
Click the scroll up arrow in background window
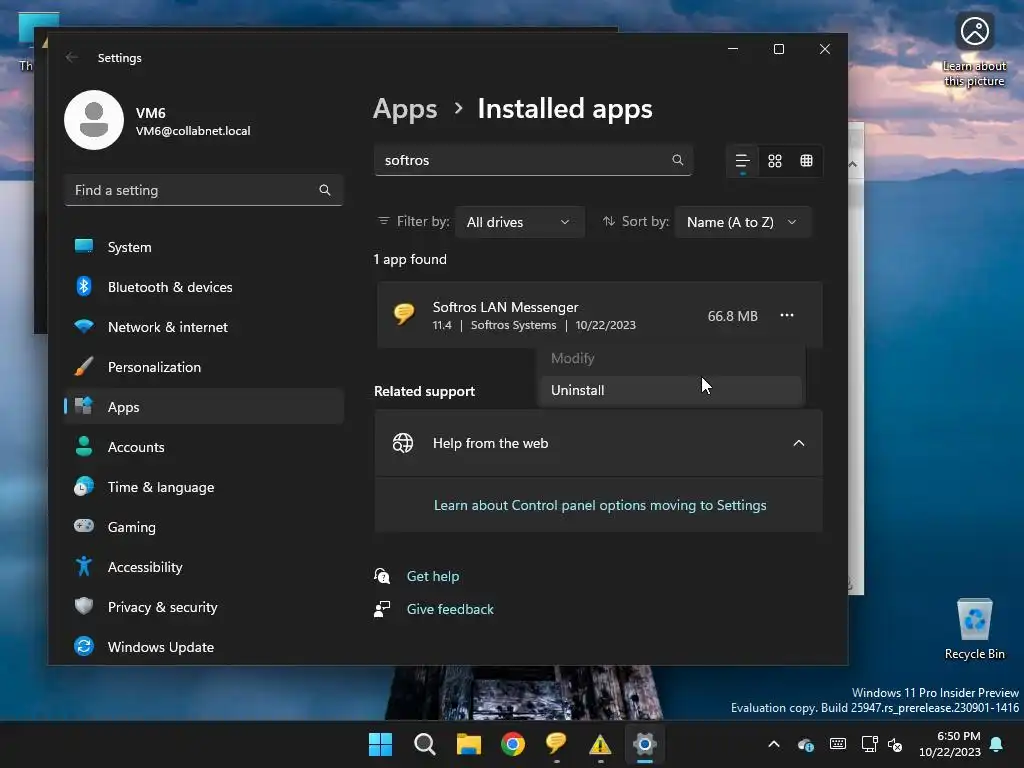tap(852, 164)
